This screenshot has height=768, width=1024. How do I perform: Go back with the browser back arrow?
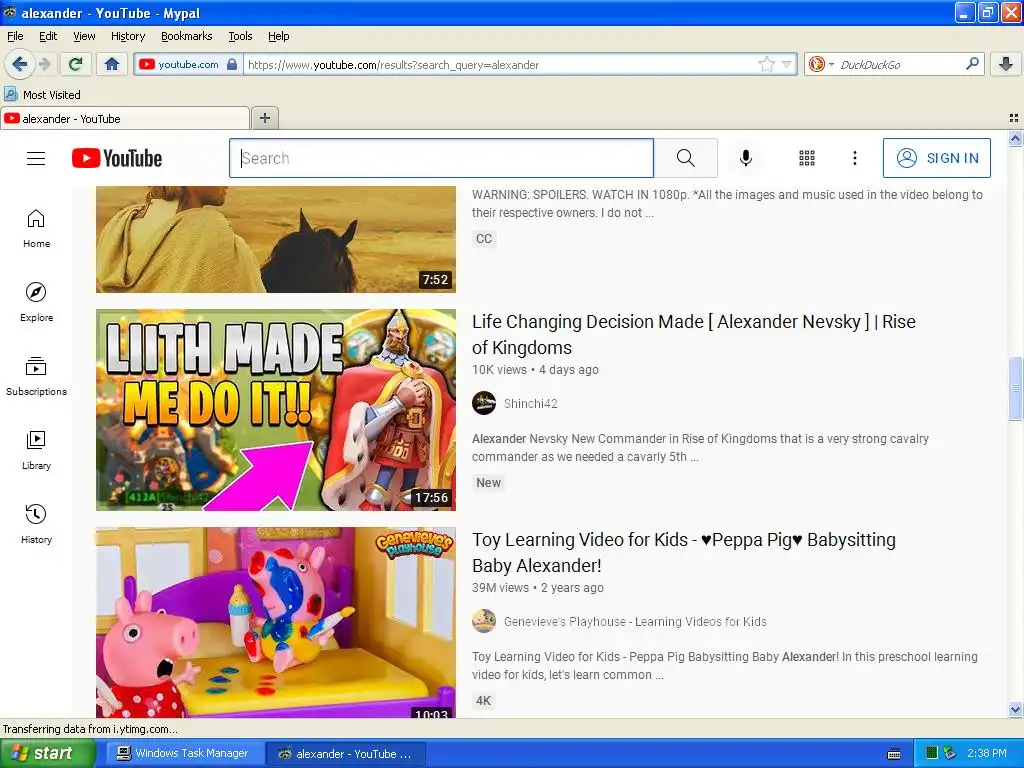20,64
